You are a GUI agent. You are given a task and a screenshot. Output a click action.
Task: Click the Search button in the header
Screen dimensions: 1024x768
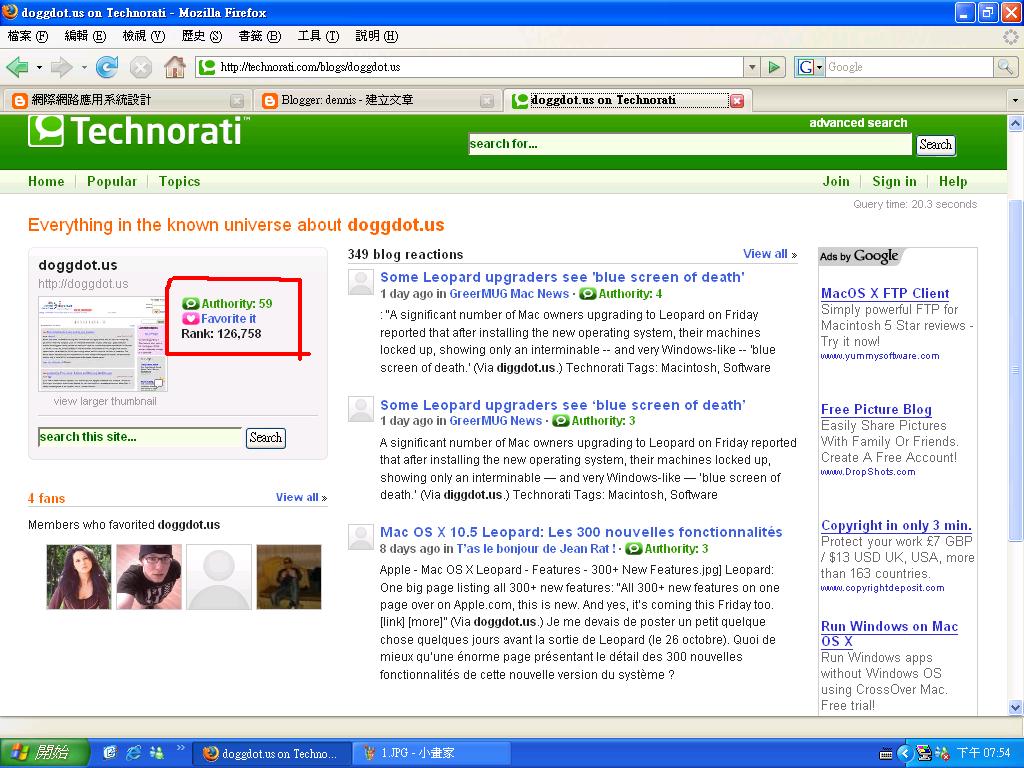936,145
